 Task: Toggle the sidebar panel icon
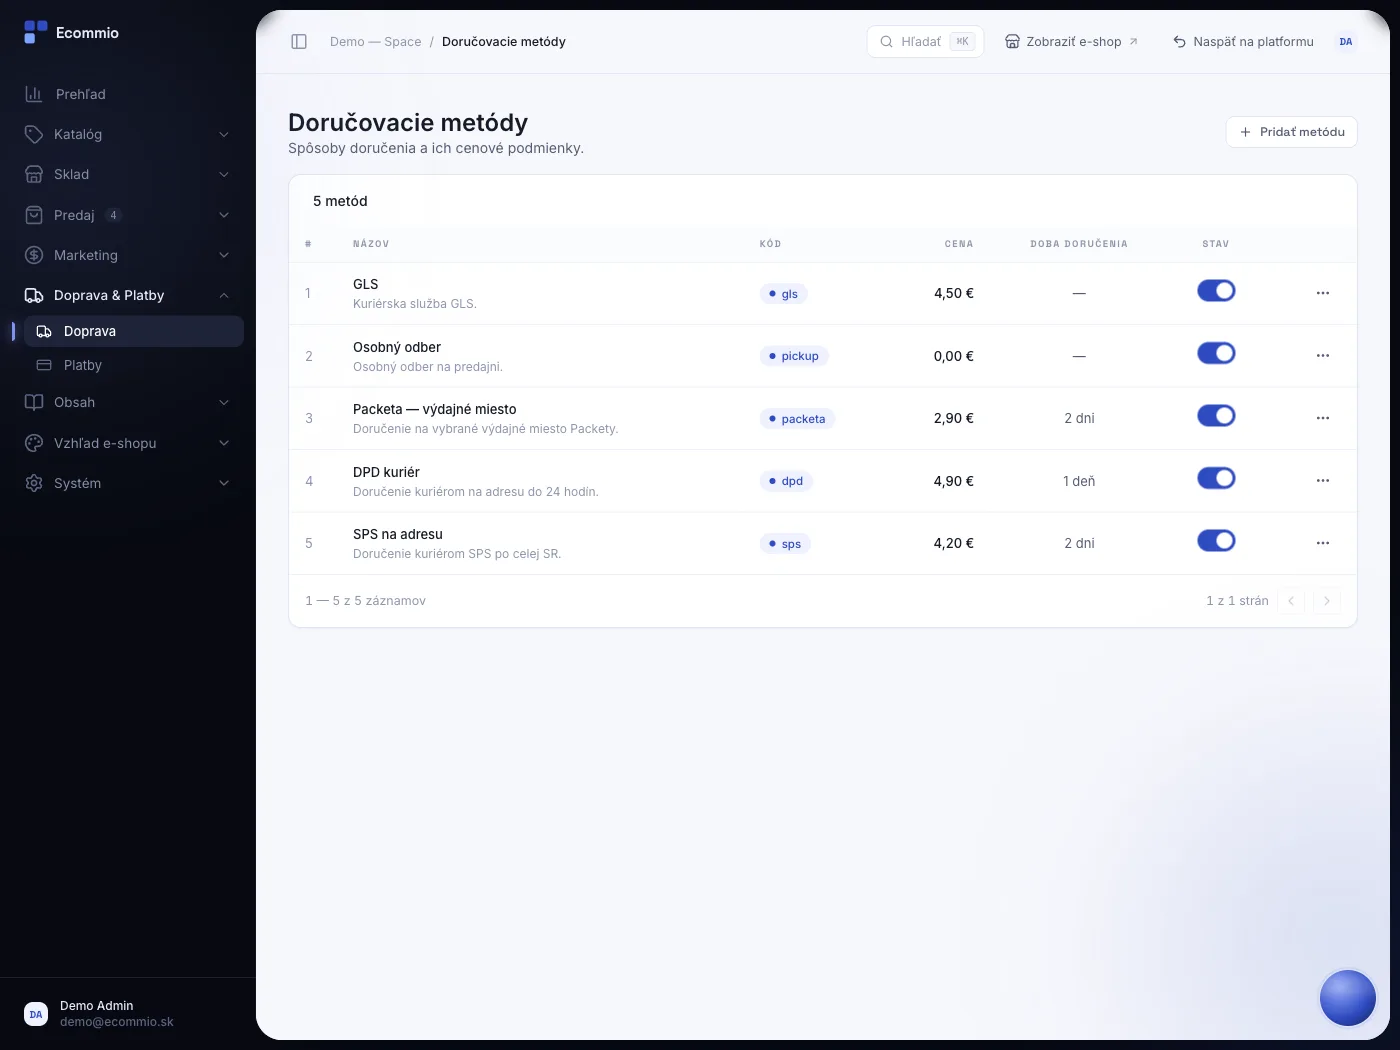pos(299,41)
